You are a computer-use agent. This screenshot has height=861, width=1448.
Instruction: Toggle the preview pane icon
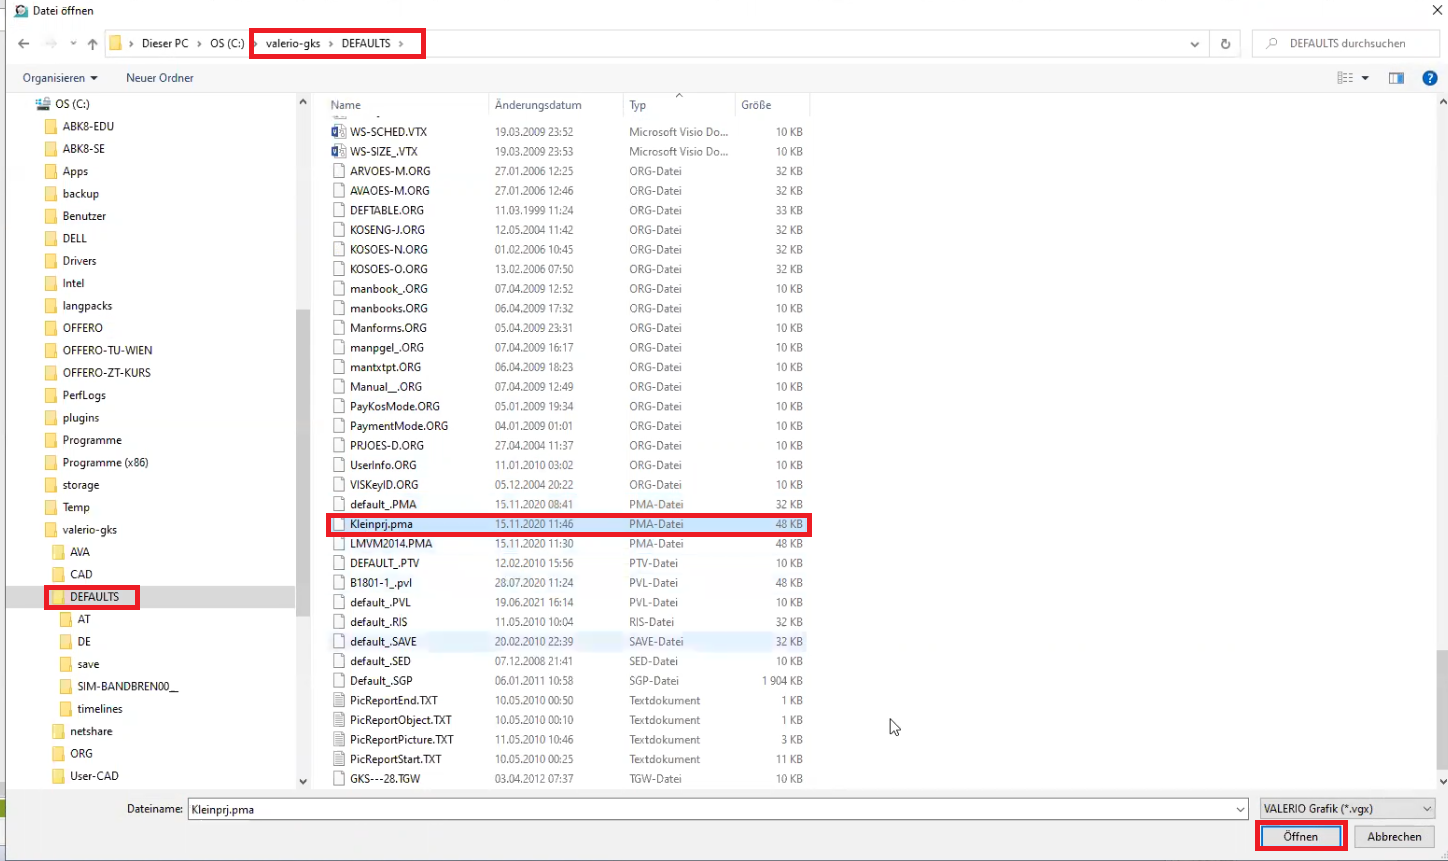1396,78
